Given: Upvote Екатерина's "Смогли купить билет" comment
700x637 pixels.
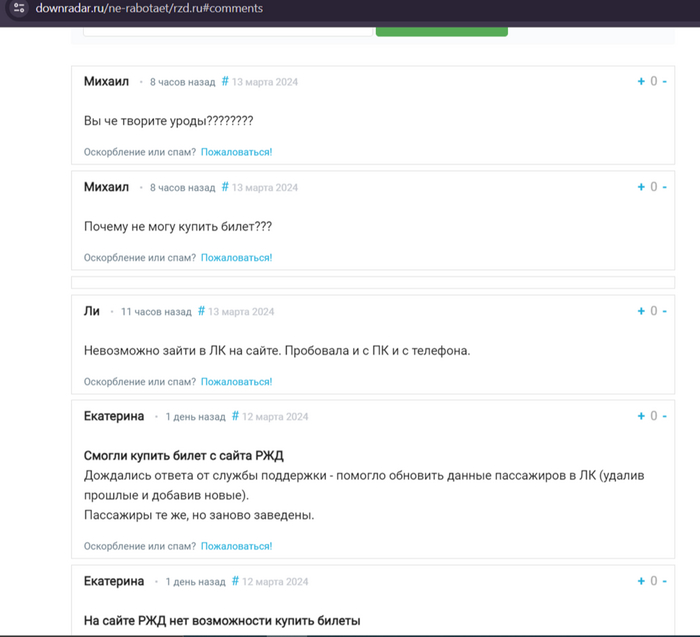Looking at the screenshot, I should [641, 416].
